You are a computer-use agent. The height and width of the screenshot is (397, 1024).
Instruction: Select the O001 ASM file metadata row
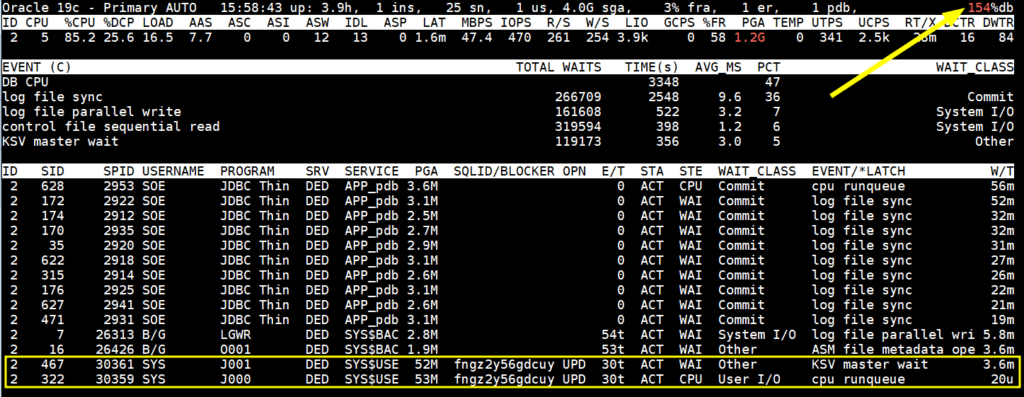click(508, 349)
